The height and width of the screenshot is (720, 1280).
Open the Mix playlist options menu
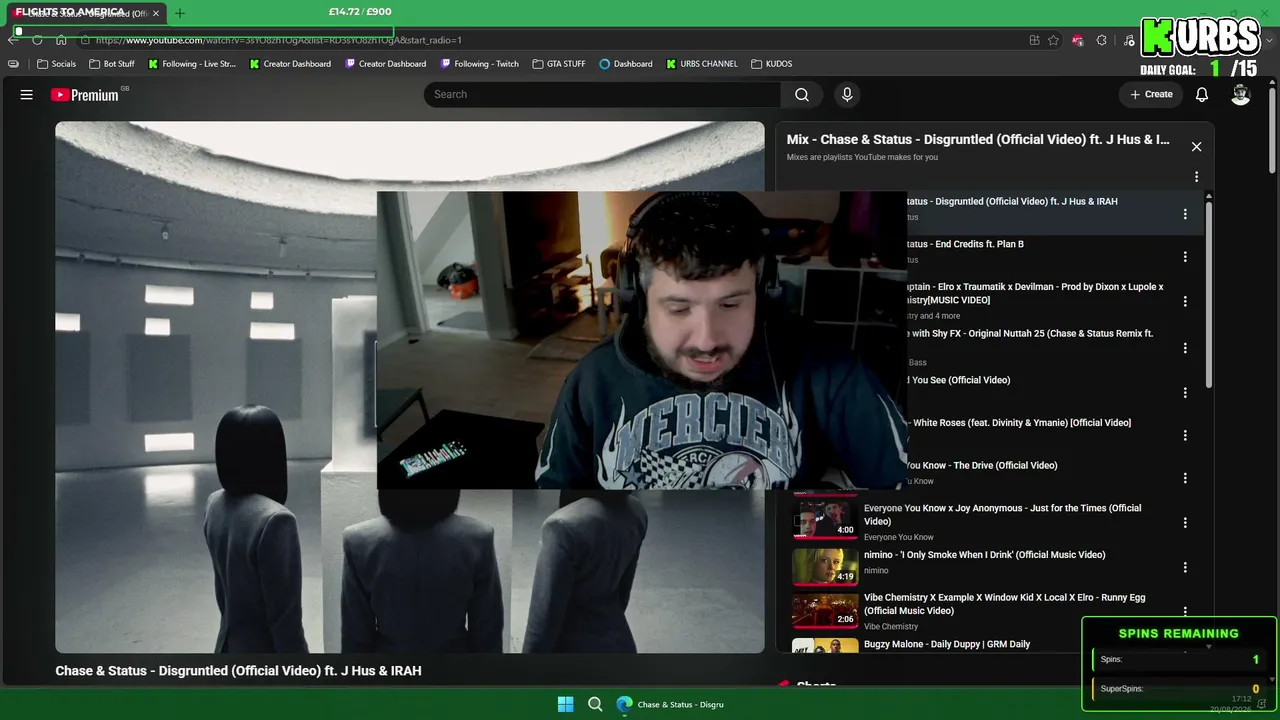(1196, 177)
